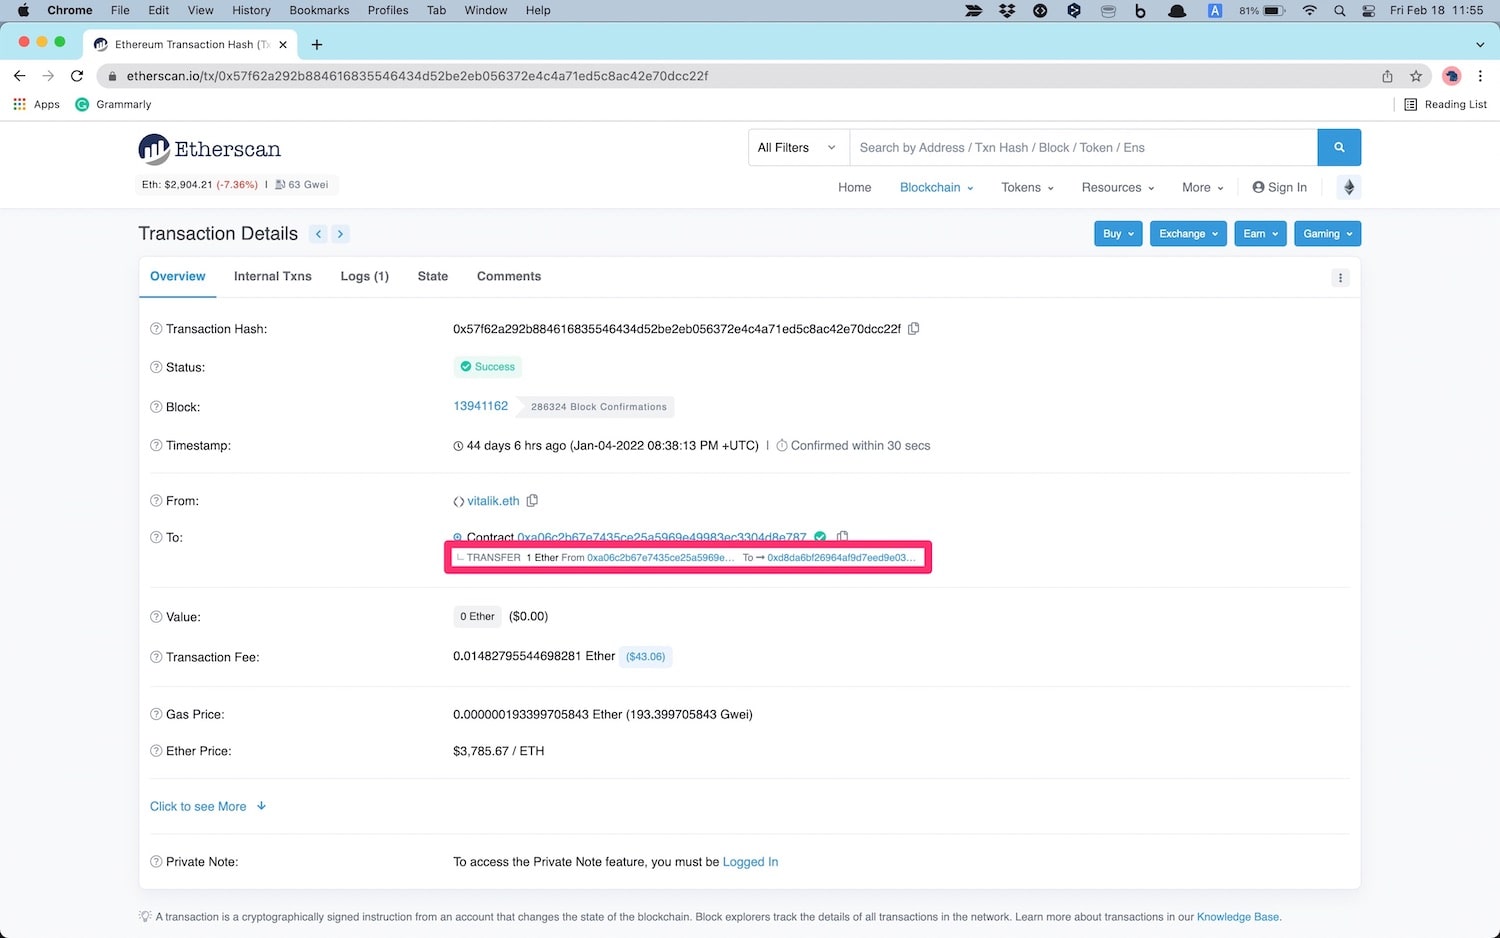This screenshot has width=1500, height=938.
Task: Click 286324 Block Confirmations badge
Action: 599,407
